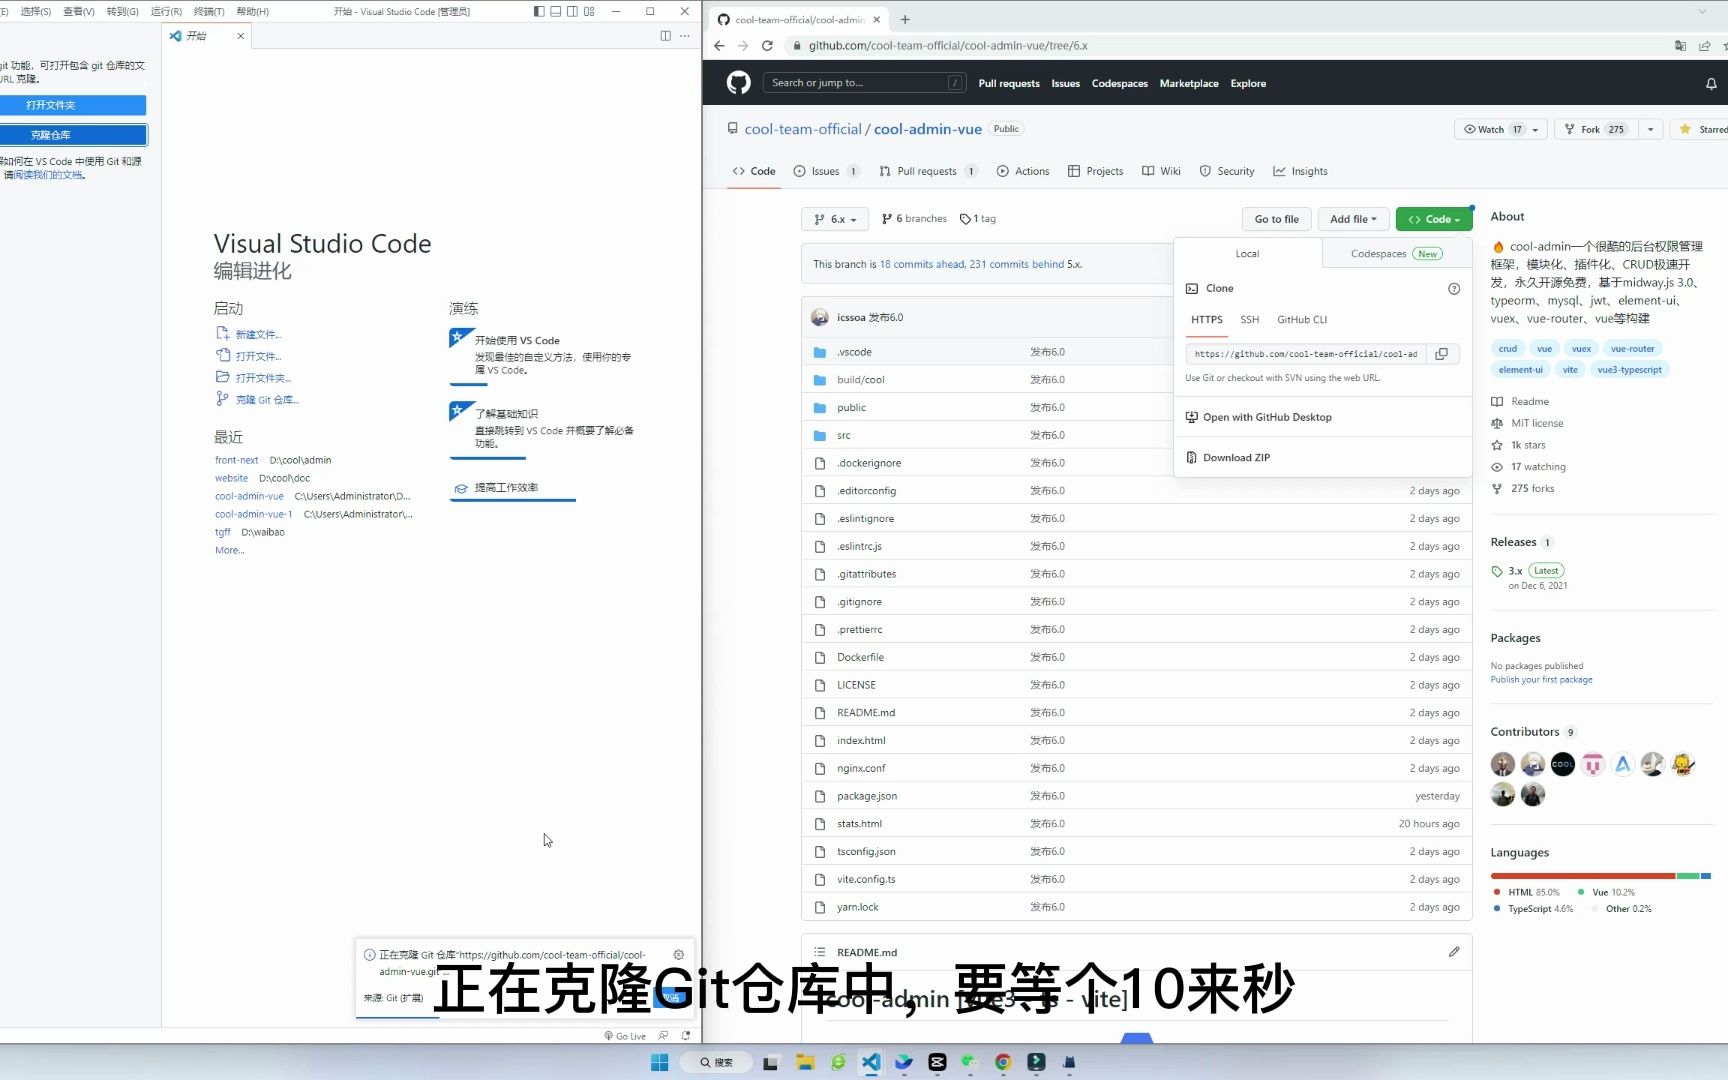
Task: Share this page from the address bar icon
Action: click(x=1704, y=45)
